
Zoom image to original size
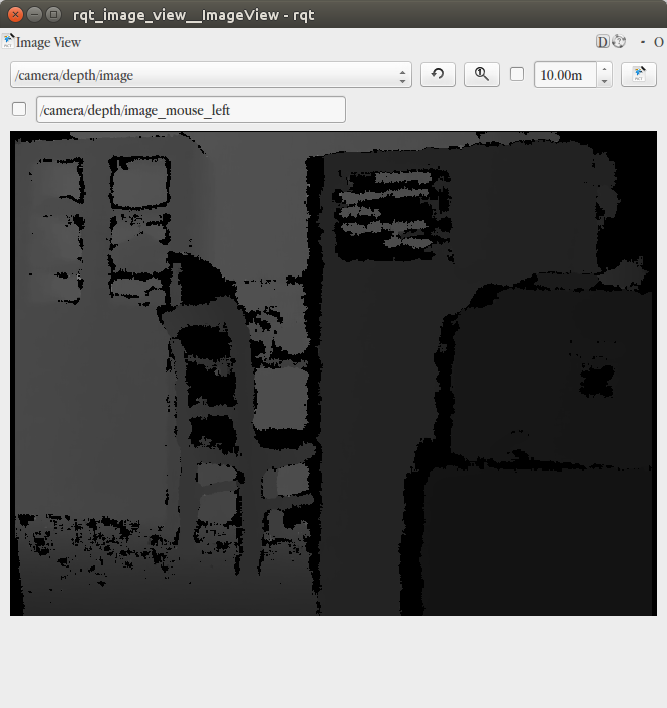(482, 75)
